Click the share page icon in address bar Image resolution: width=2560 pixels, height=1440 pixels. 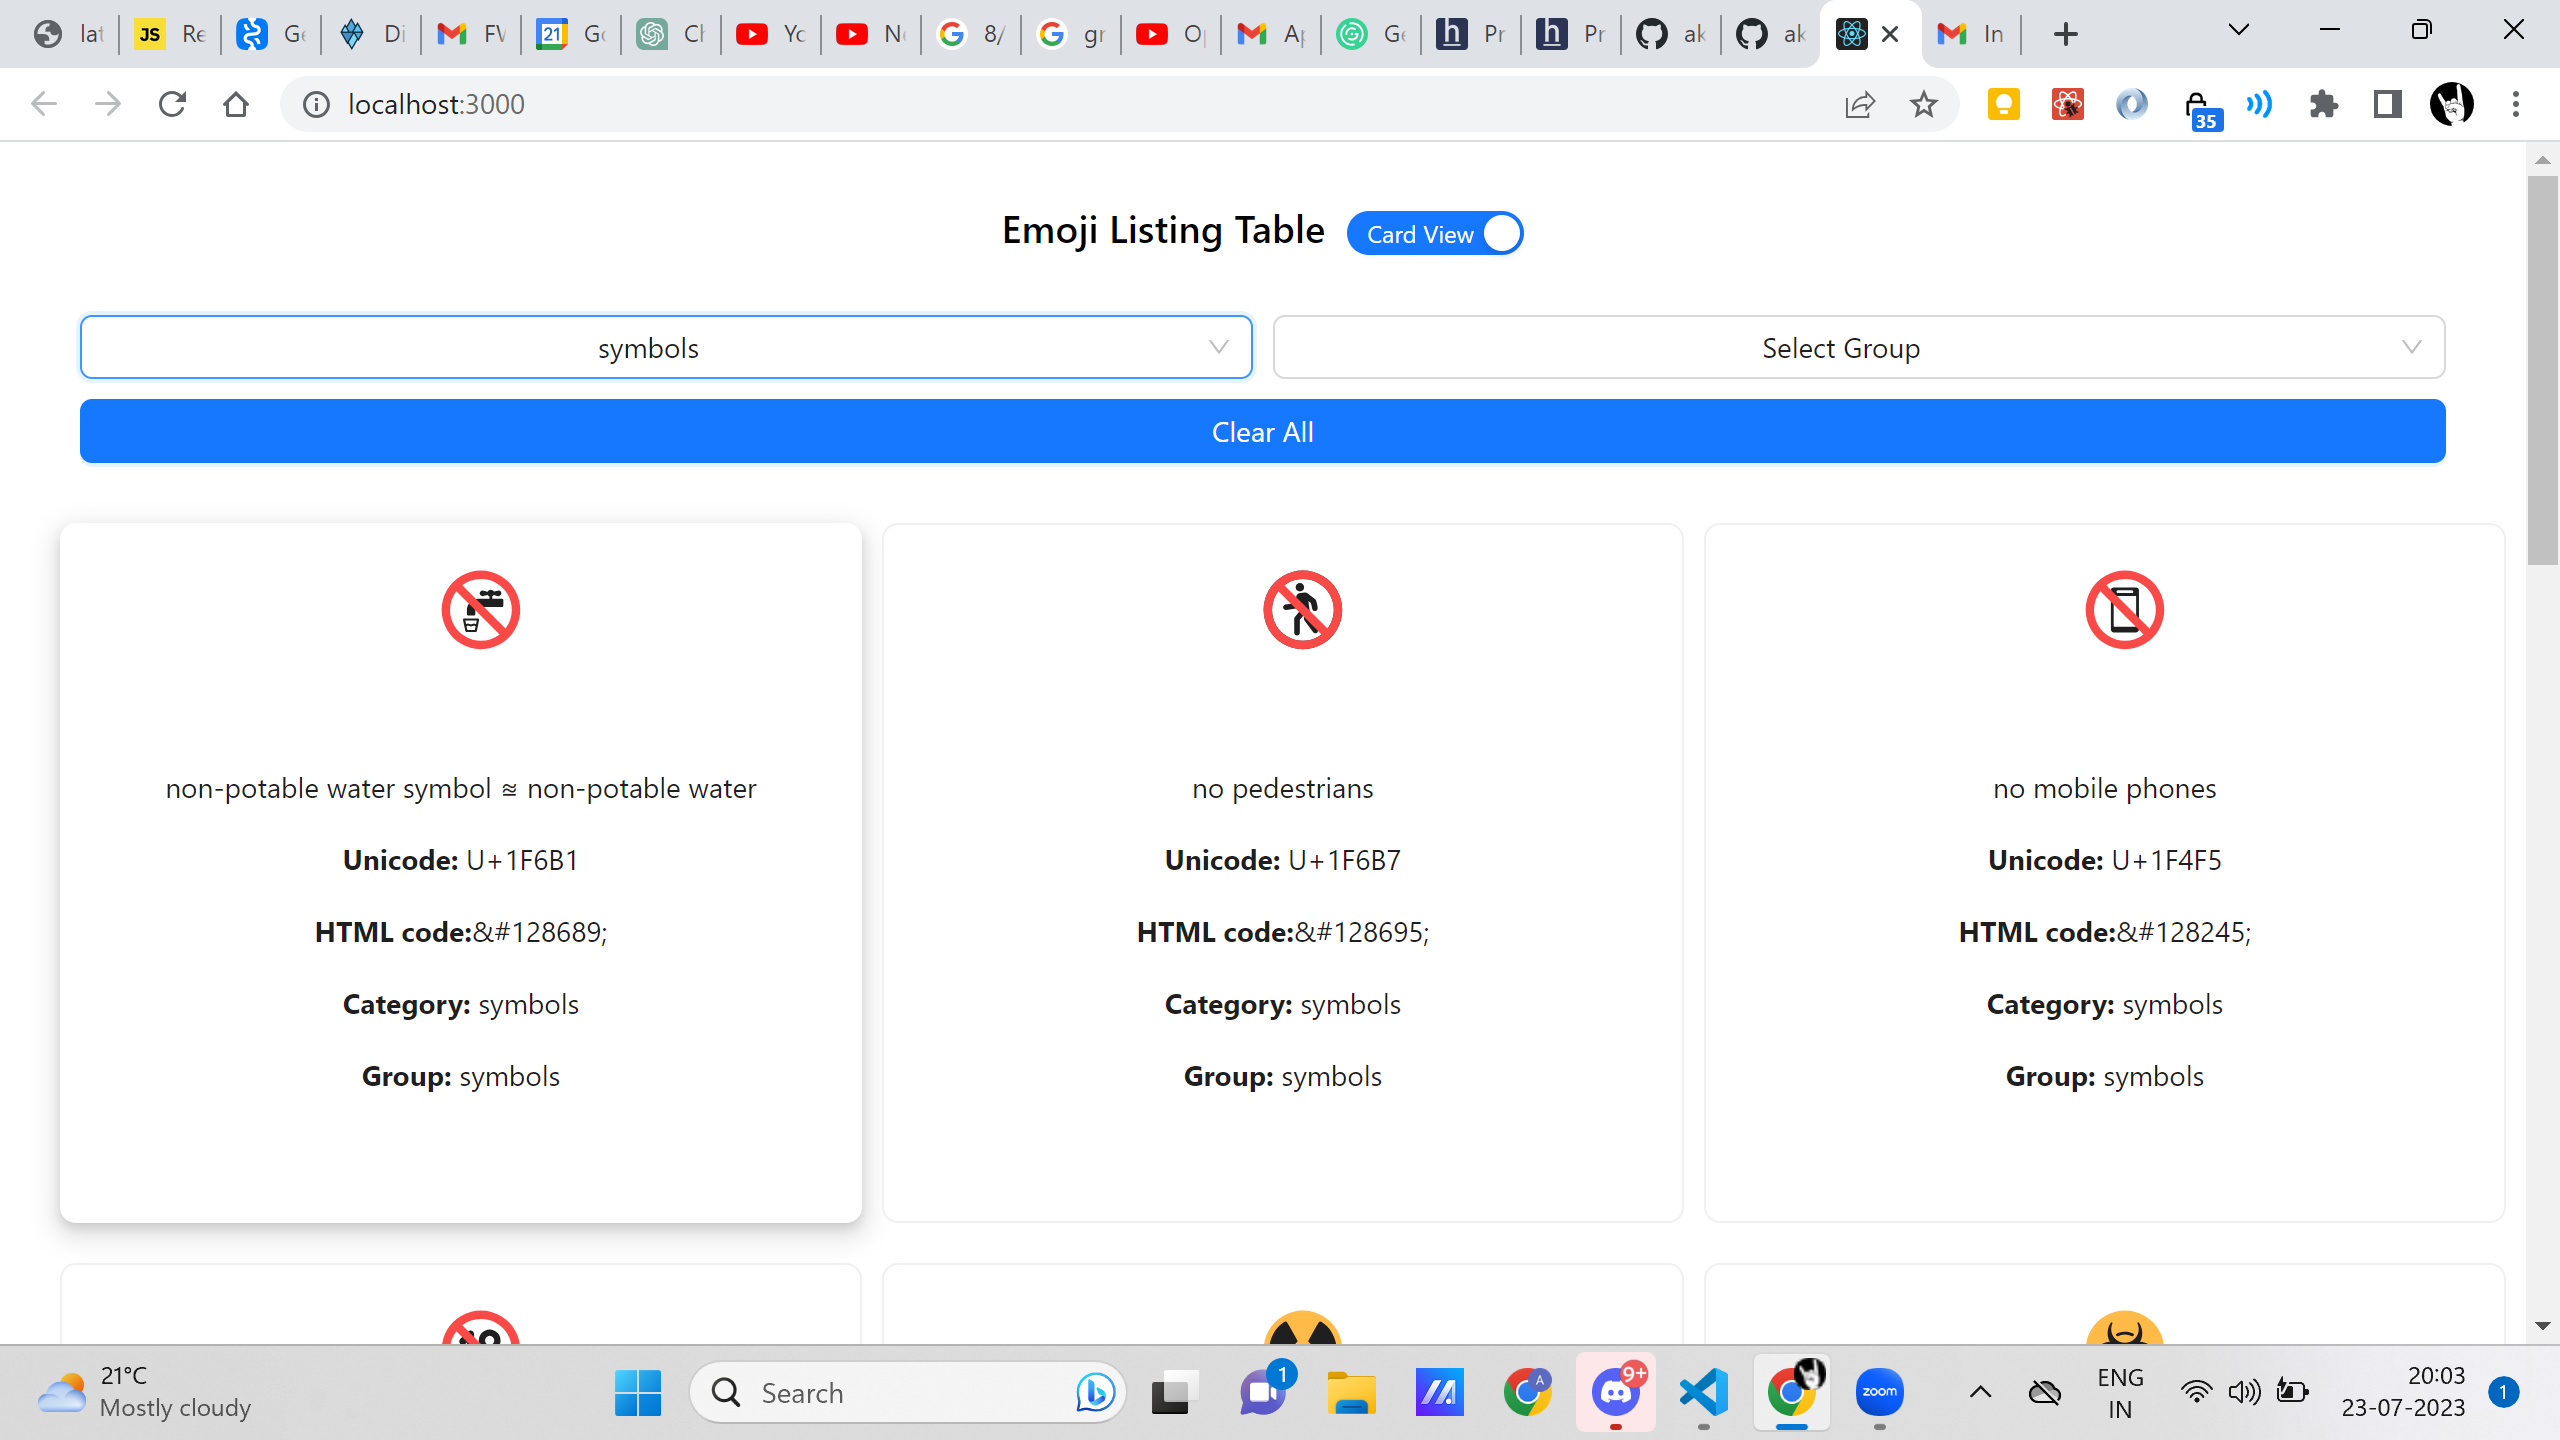(1860, 105)
